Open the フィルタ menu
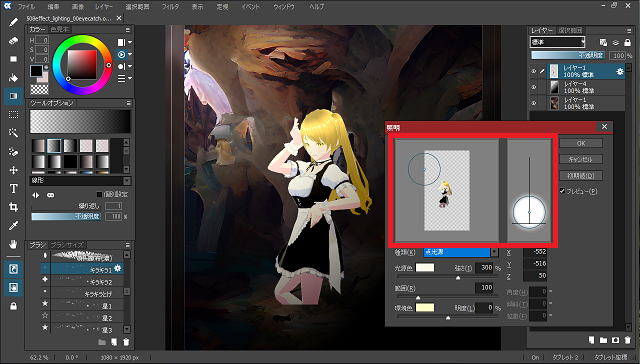Image resolution: width=640 pixels, height=364 pixels. click(170, 7)
